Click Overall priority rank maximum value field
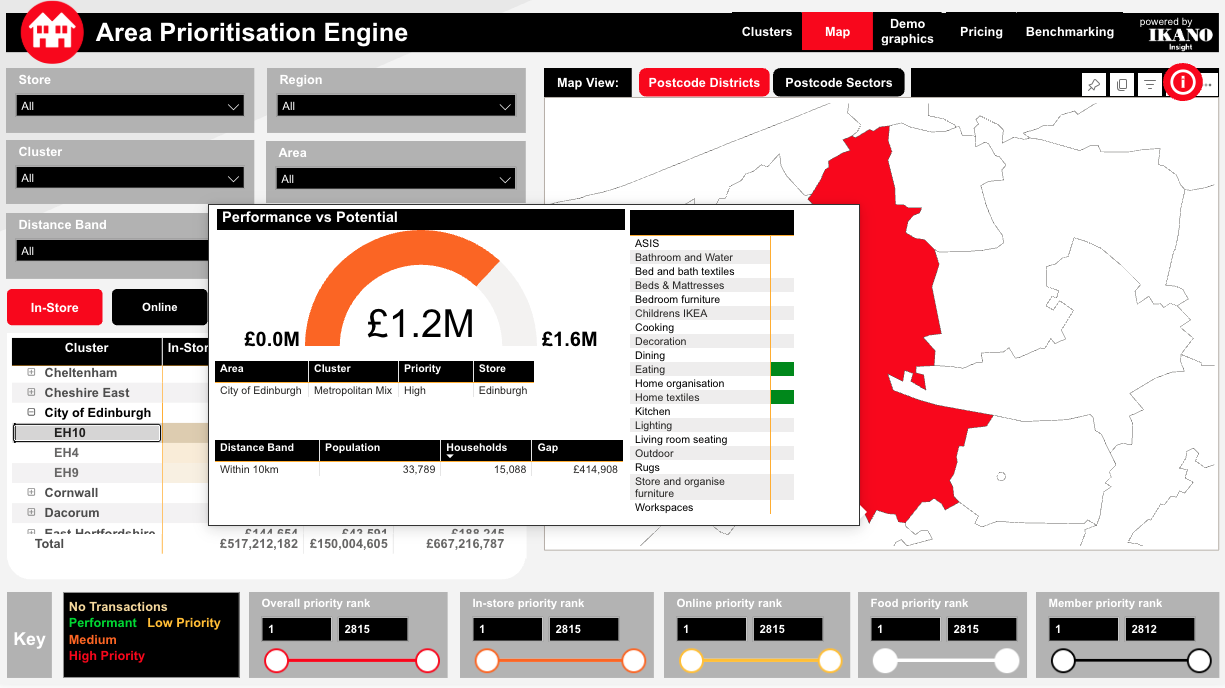The width and height of the screenshot is (1225, 688). [373, 629]
